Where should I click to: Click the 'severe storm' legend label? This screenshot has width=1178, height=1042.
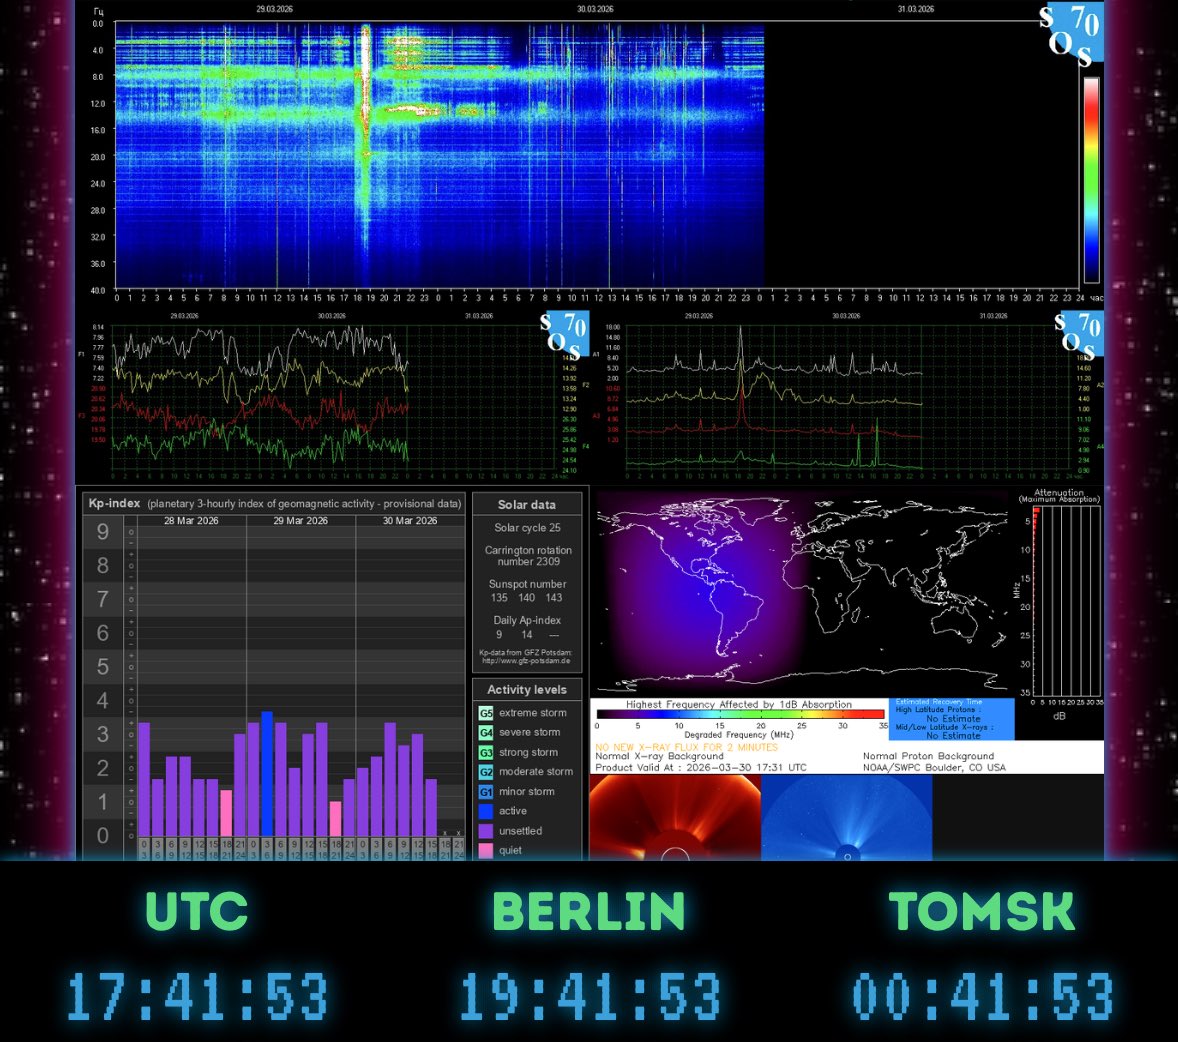530,732
